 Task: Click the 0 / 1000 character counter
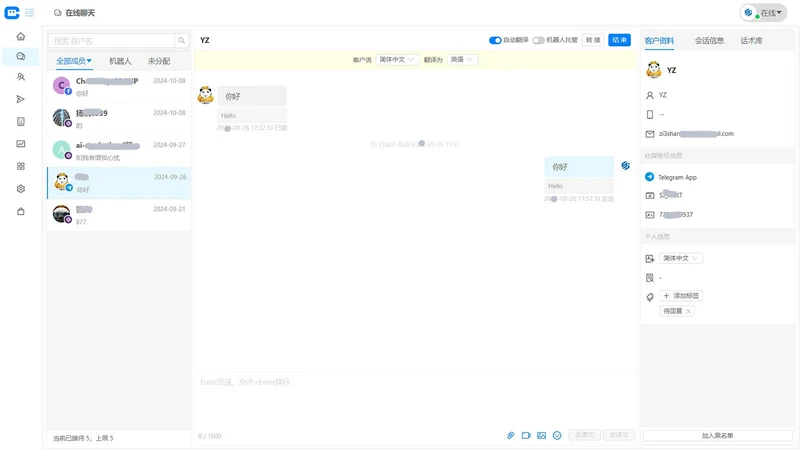click(210, 436)
